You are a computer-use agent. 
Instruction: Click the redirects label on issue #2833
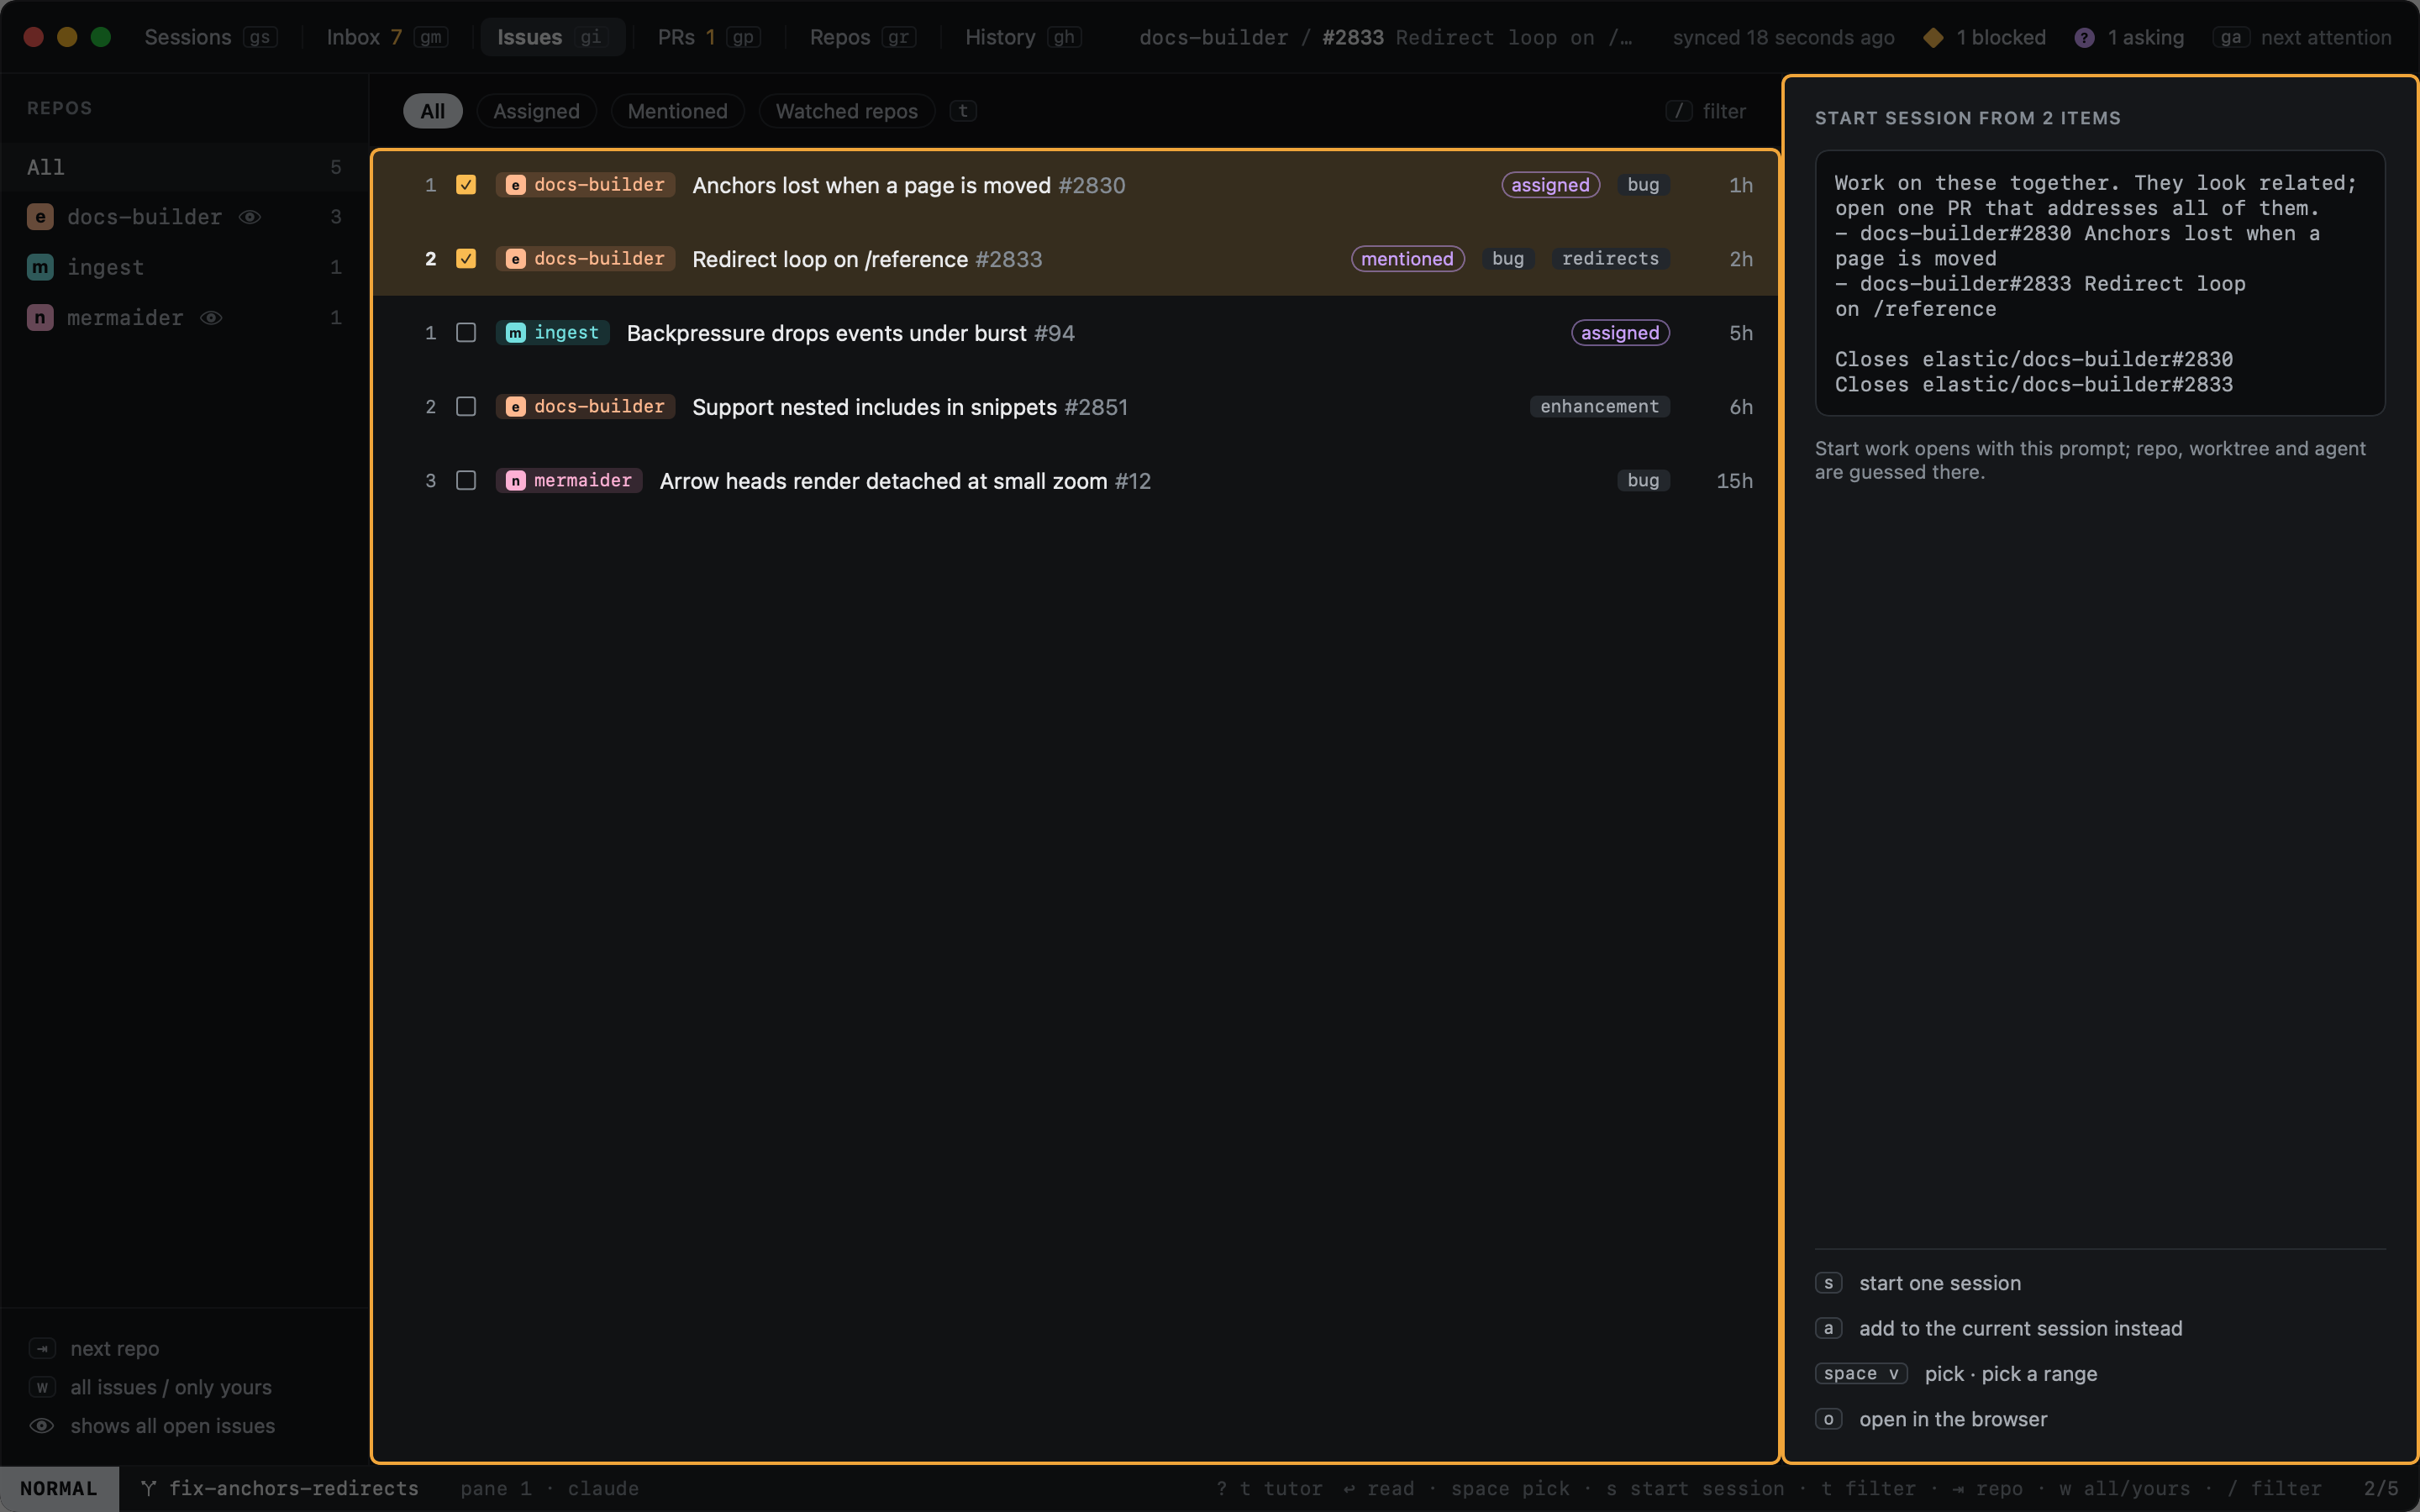tap(1610, 259)
